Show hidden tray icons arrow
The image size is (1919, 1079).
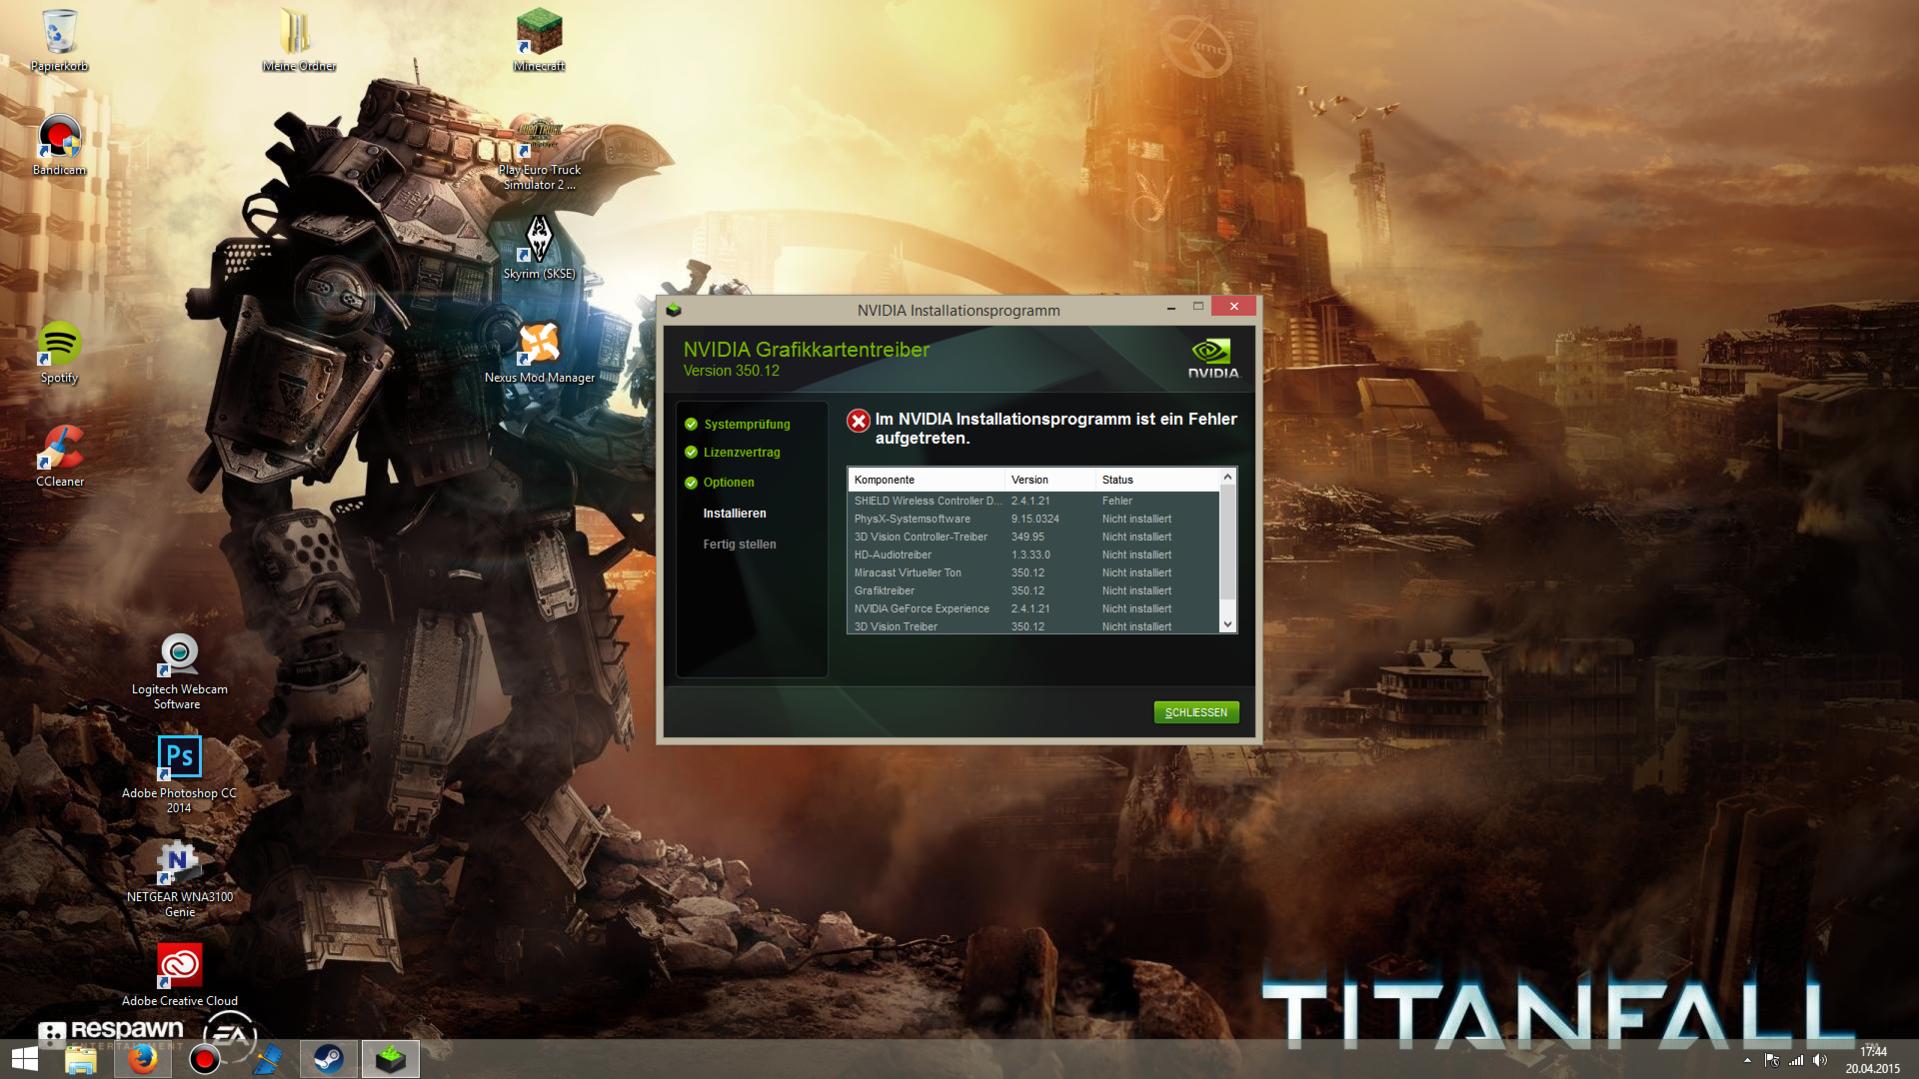1747,1060
